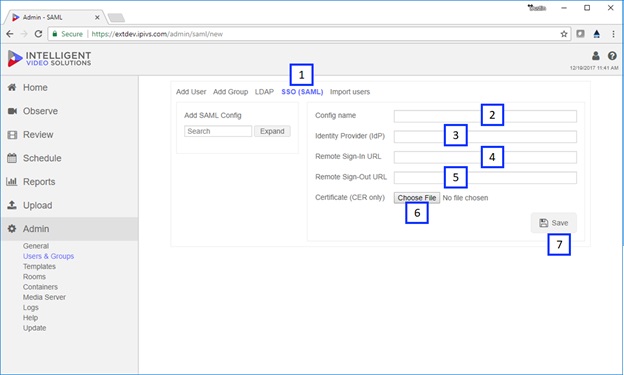Click the Certificate (CER only) label
624x375 pixels.
(350, 197)
